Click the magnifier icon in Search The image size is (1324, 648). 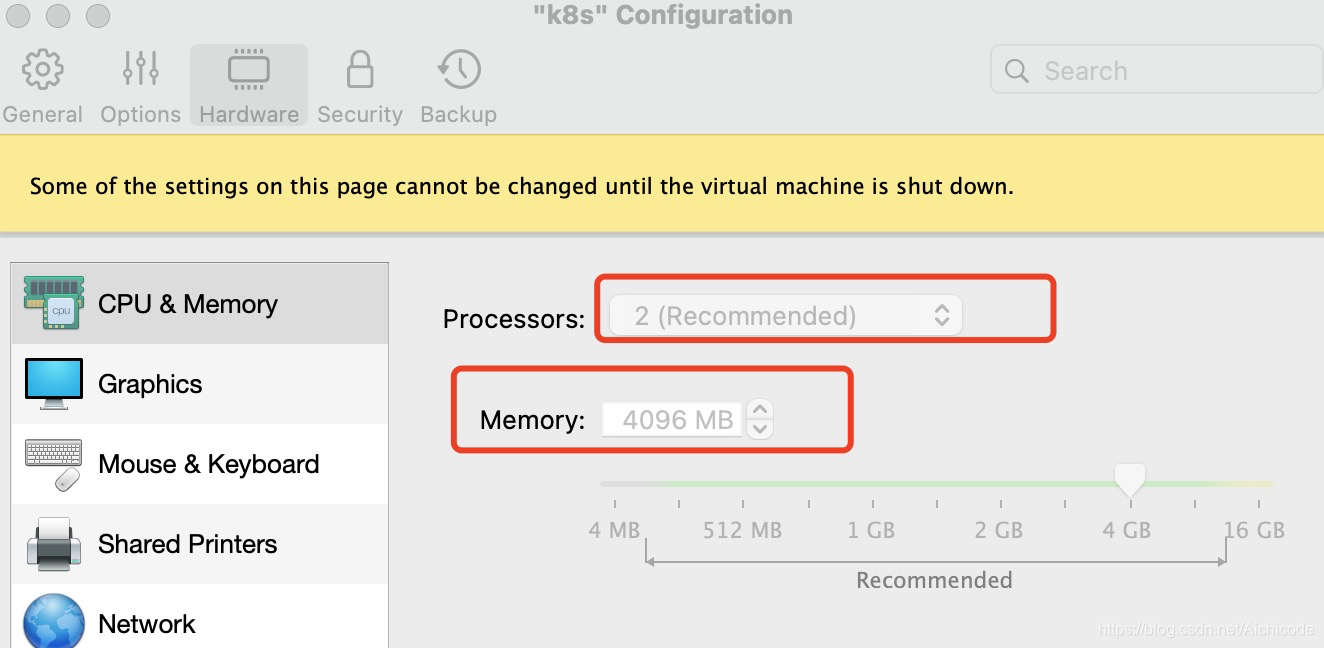(1017, 71)
